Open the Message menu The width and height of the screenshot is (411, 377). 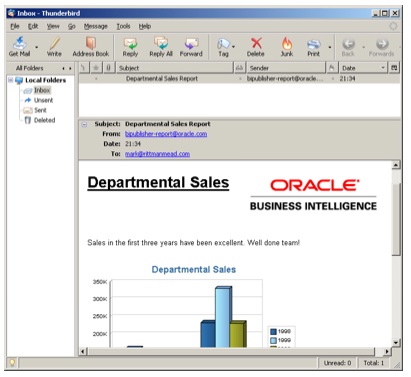point(96,26)
